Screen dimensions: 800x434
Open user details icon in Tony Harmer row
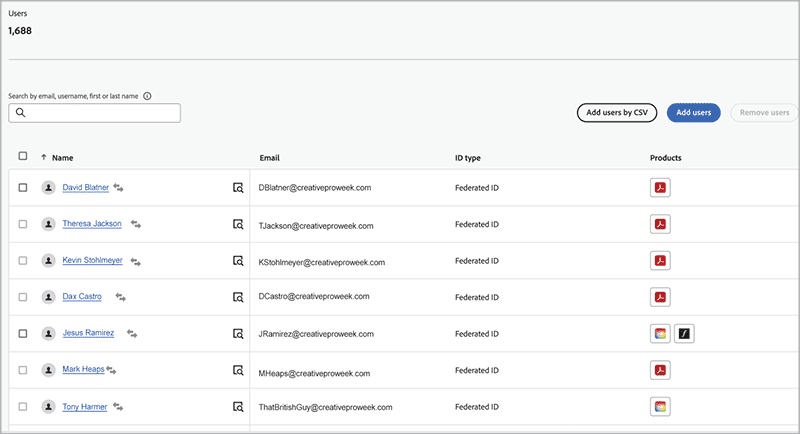click(238, 406)
